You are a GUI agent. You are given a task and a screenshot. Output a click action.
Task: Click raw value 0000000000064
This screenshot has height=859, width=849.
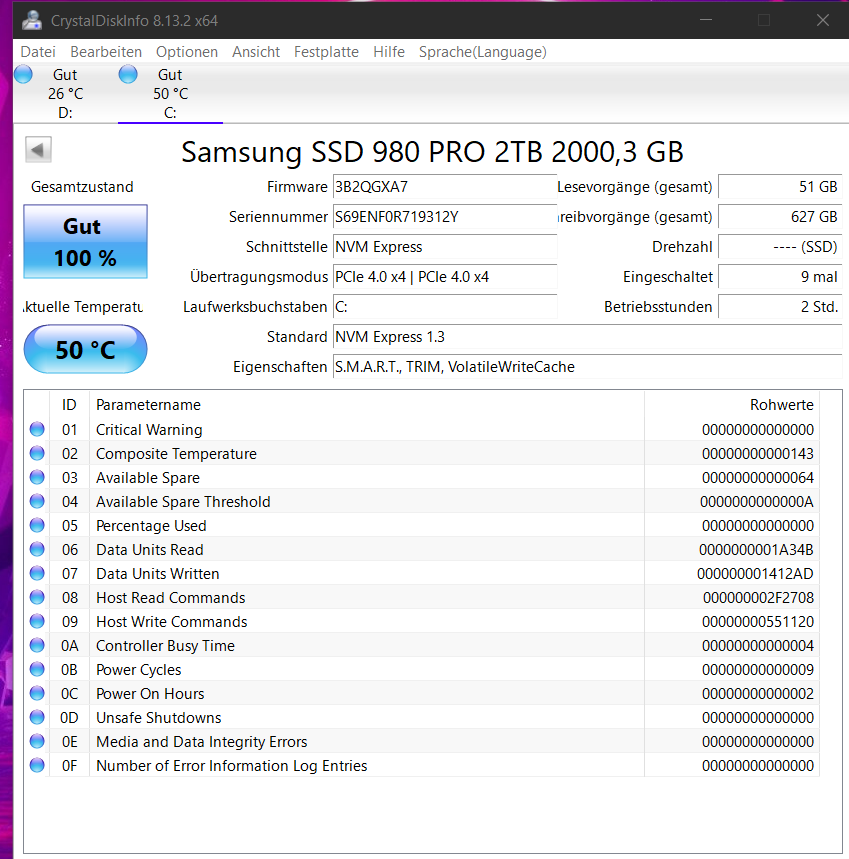[758, 478]
